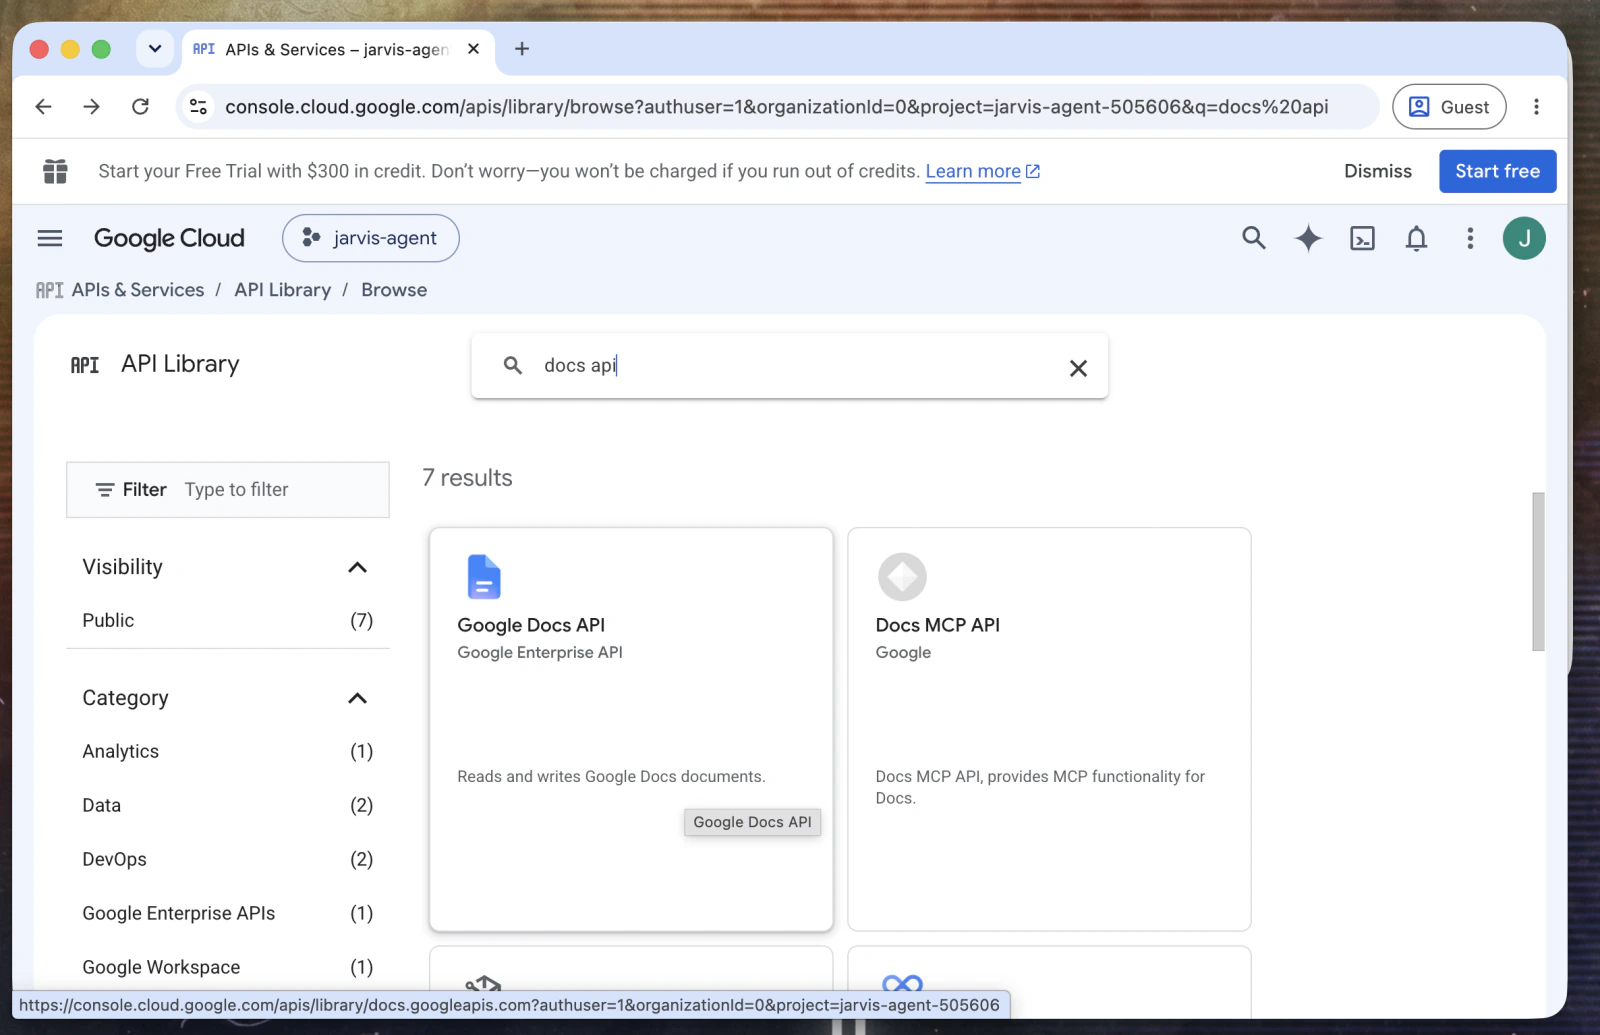1600x1035 pixels.
Task: Filter by DevOps category
Action: point(228,860)
